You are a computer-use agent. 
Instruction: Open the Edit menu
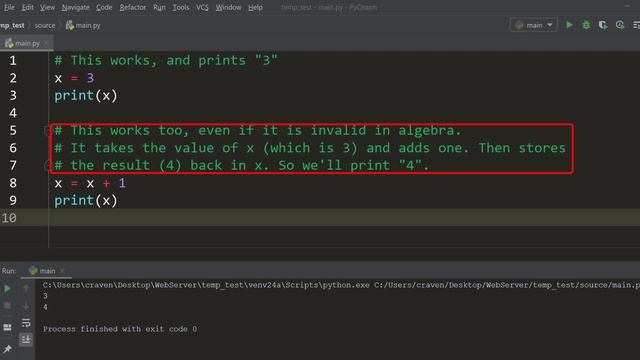pos(27,7)
